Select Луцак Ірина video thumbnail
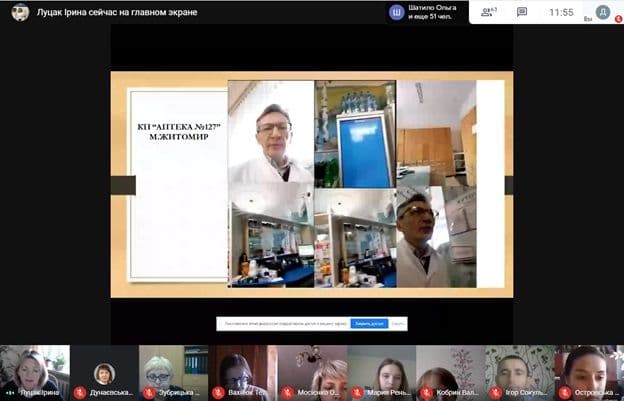This screenshot has height=401, width=624. (x=35, y=373)
